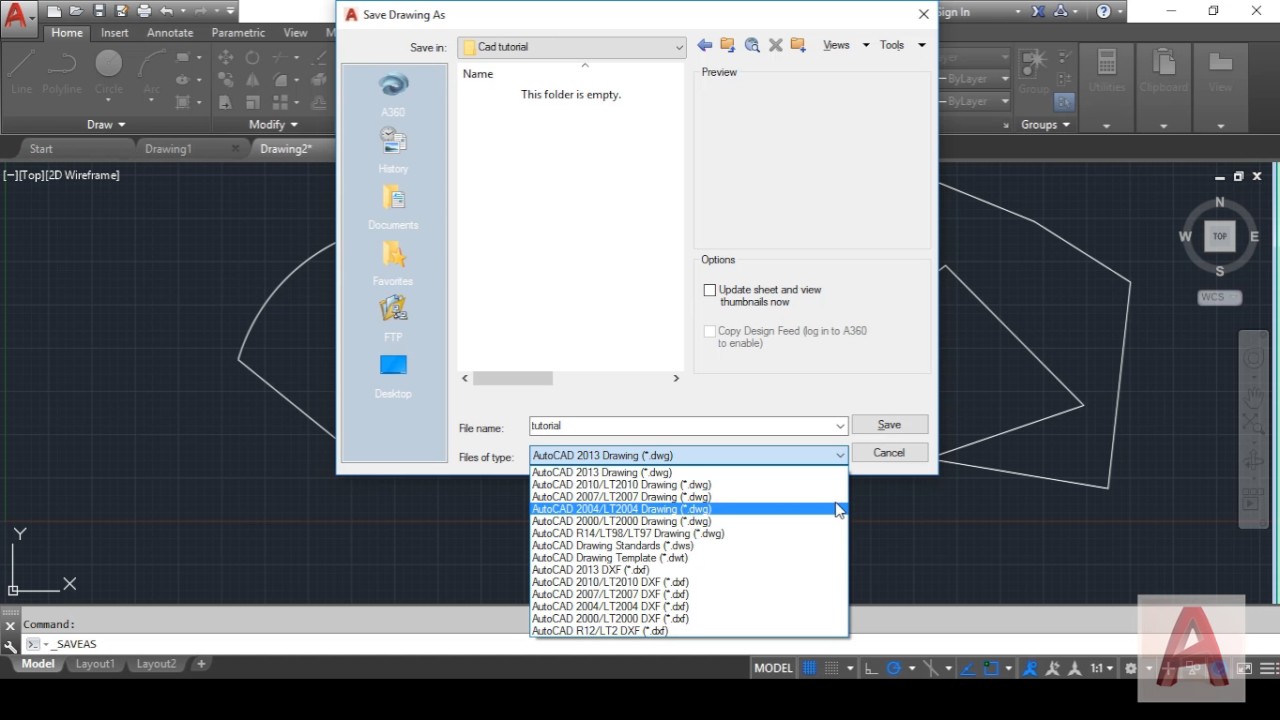Toggle ortho mode in status bar
Image resolution: width=1280 pixels, height=720 pixels.
coord(871,668)
